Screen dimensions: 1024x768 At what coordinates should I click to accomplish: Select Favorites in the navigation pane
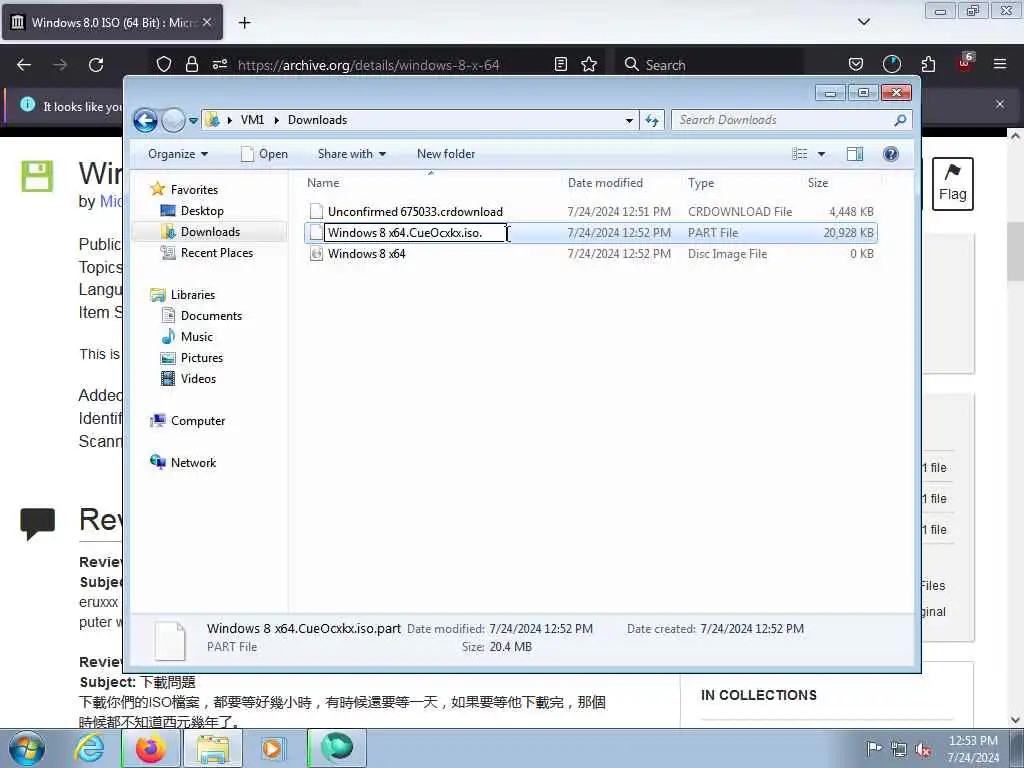click(x=194, y=189)
